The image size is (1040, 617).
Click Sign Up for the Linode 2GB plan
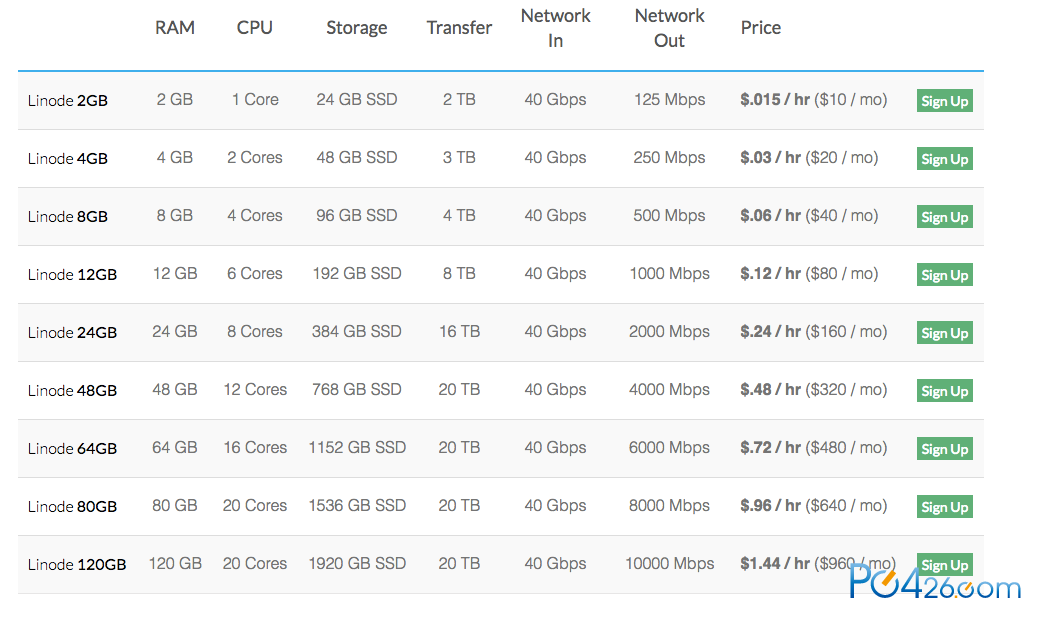click(944, 101)
